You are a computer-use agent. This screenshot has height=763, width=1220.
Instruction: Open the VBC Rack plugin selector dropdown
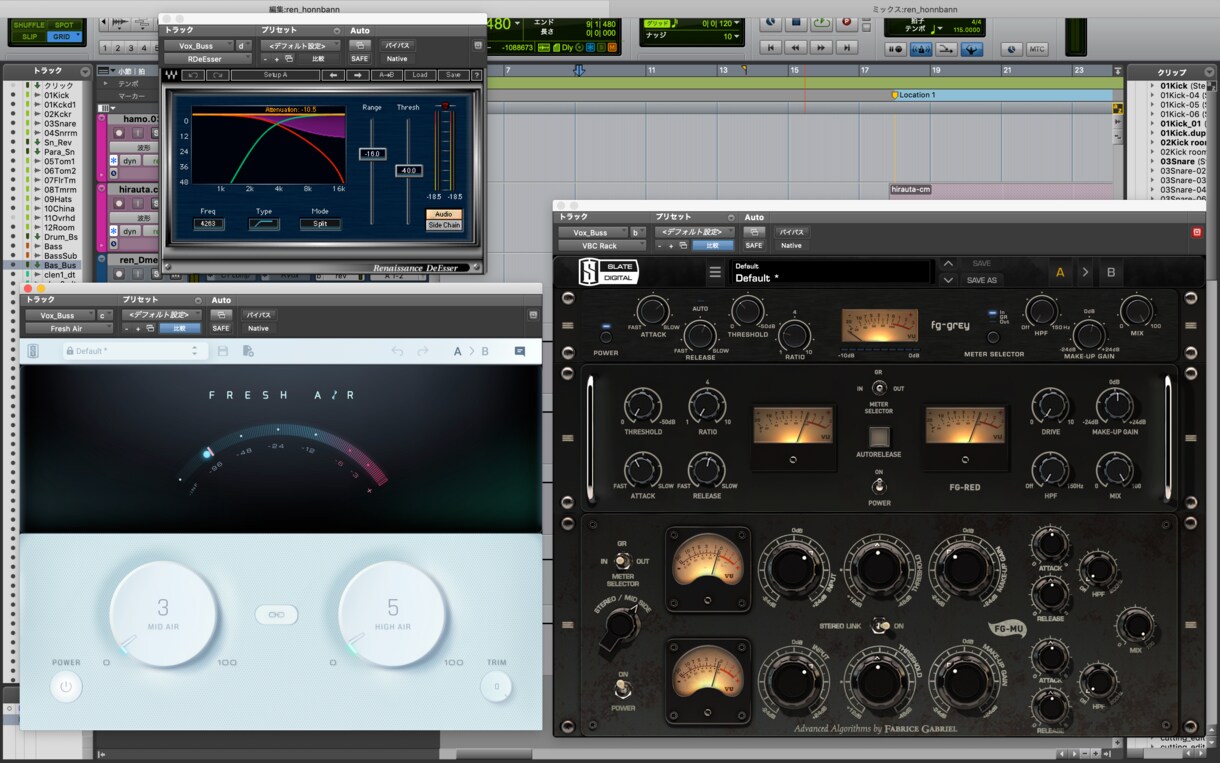tap(602, 245)
